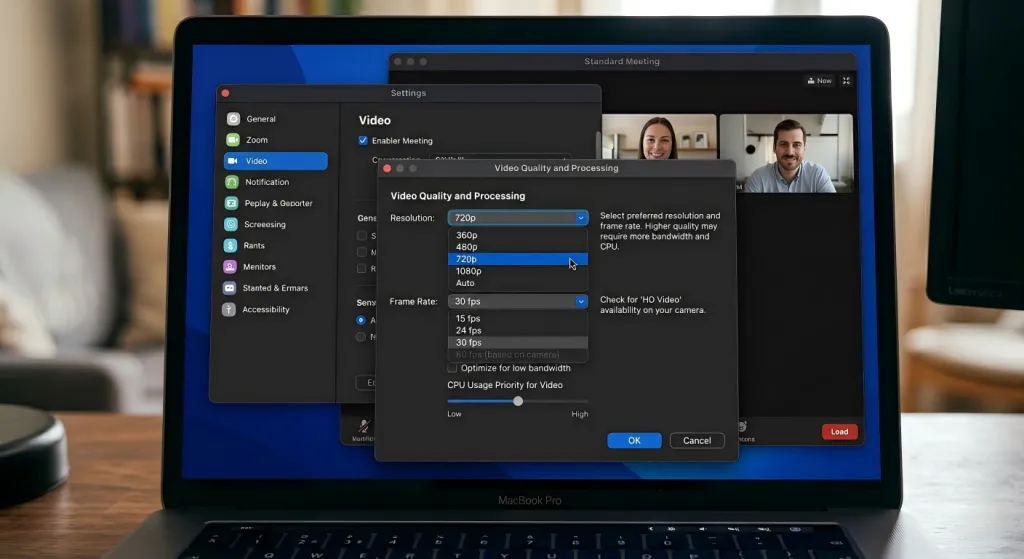Image resolution: width=1024 pixels, height=559 pixels.
Task: Click the bearded man's video thumbnail
Action: (786, 153)
